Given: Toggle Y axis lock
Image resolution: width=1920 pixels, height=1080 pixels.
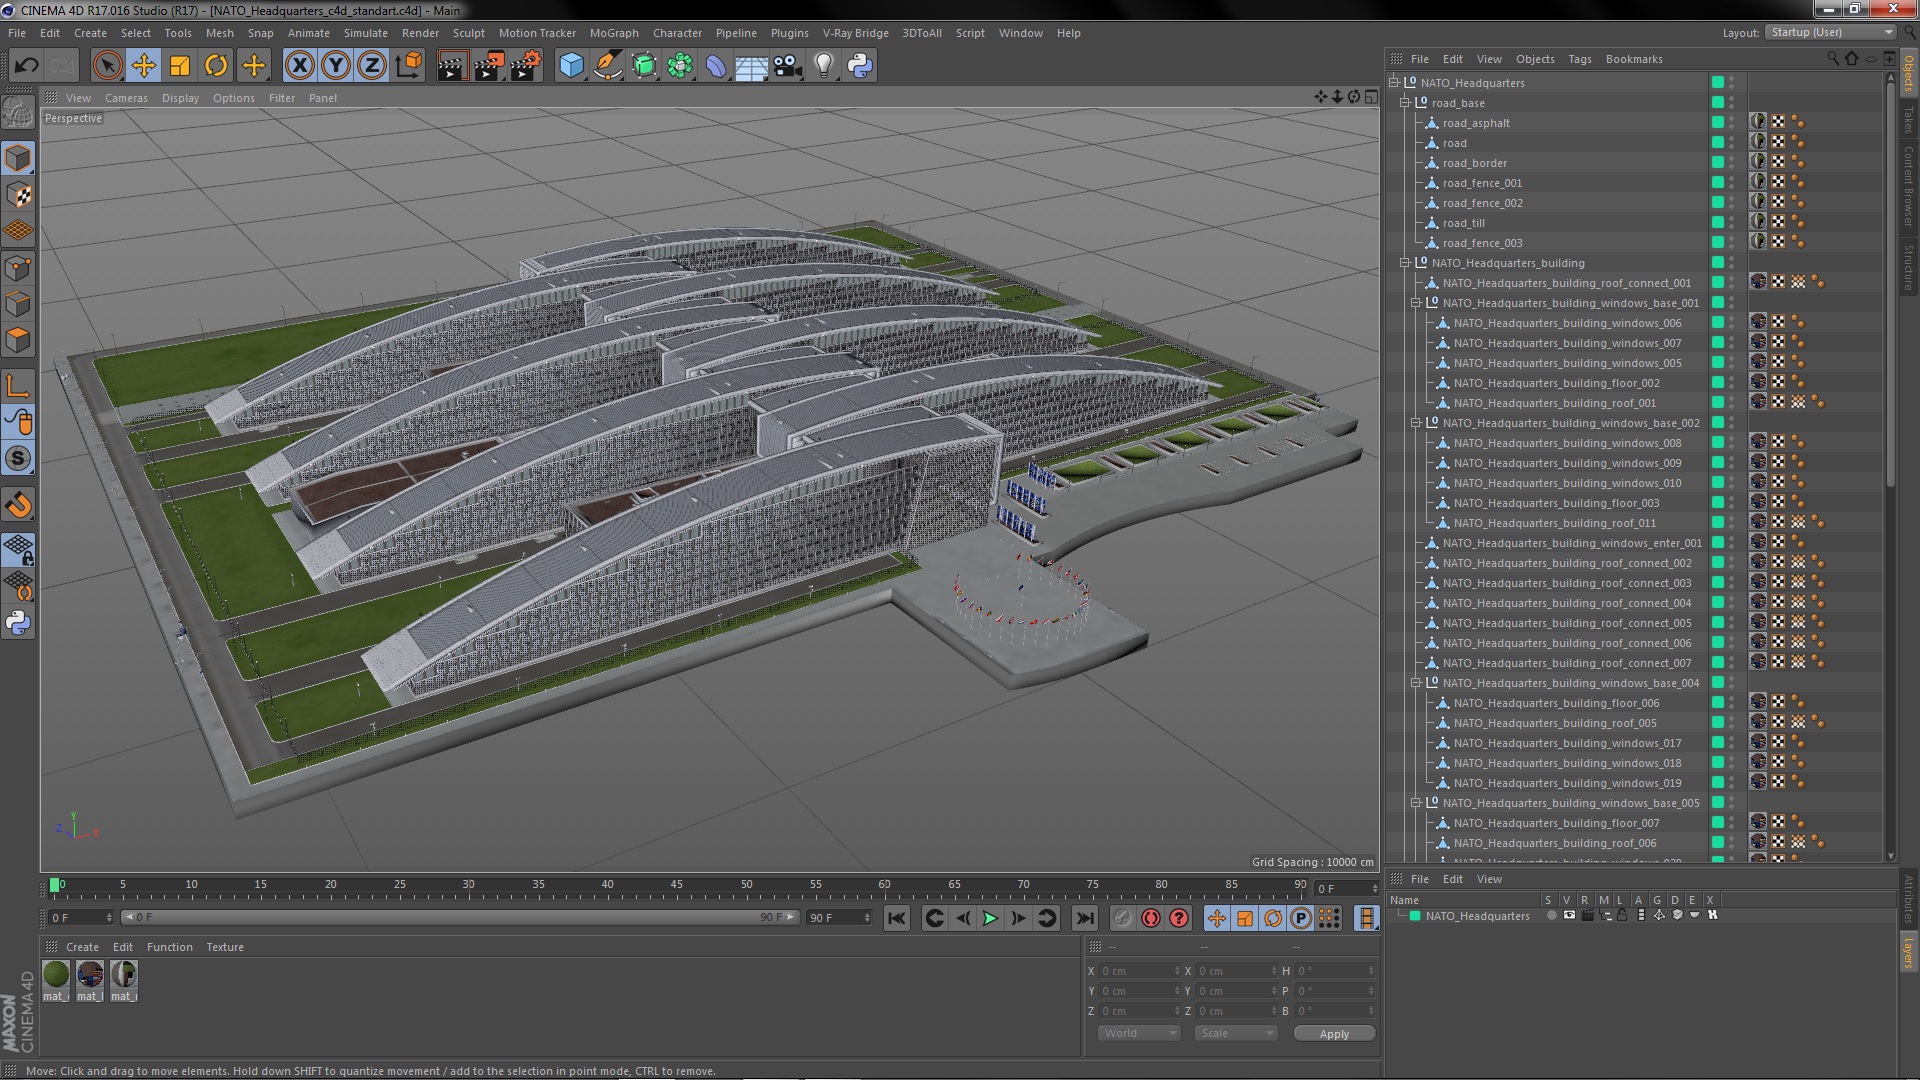Looking at the screenshot, I should click(x=336, y=66).
